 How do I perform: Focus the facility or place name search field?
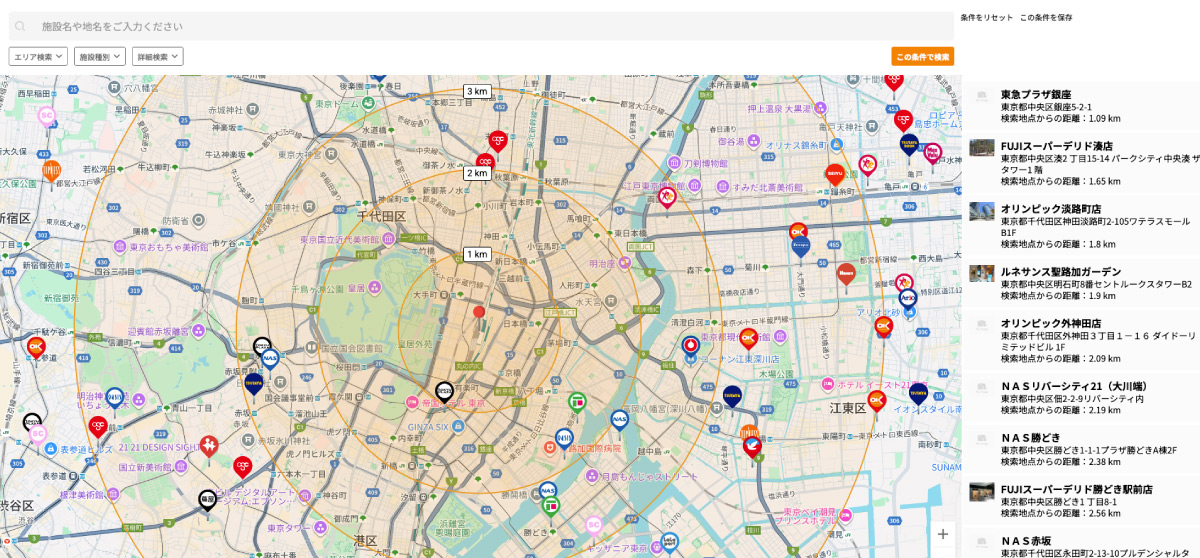(490, 26)
